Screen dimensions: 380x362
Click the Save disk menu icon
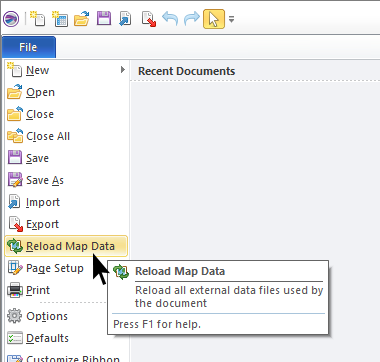tap(15, 158)
